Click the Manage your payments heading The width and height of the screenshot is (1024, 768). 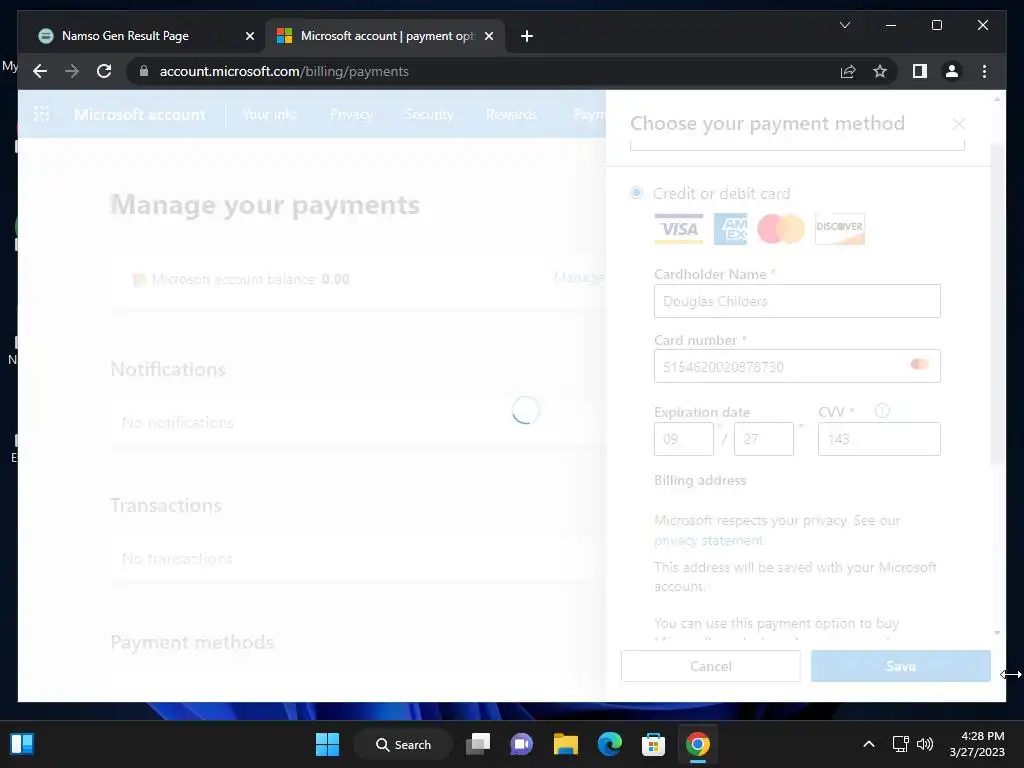pos(264,204)
